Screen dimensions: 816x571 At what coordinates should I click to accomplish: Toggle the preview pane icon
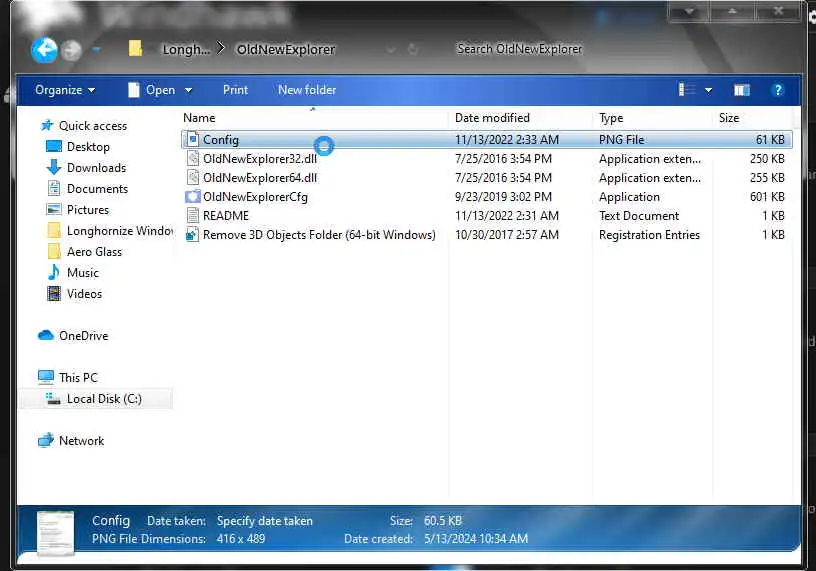click(x=742, y=91)
